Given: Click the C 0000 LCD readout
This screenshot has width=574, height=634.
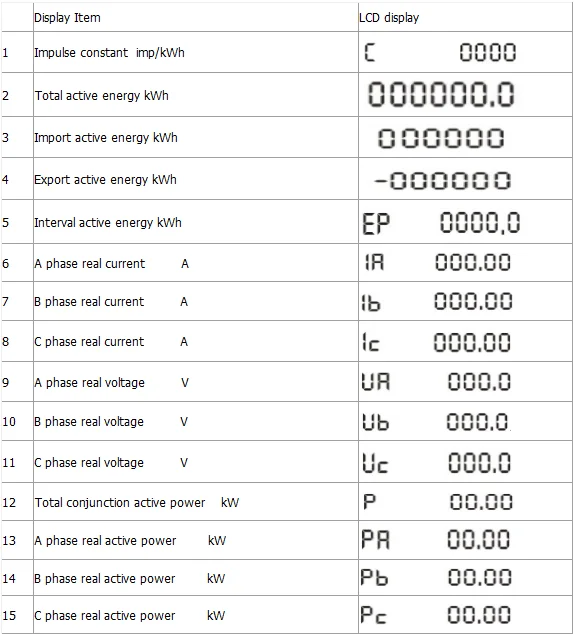Looking at the screenshot, I should coord(440,53).
